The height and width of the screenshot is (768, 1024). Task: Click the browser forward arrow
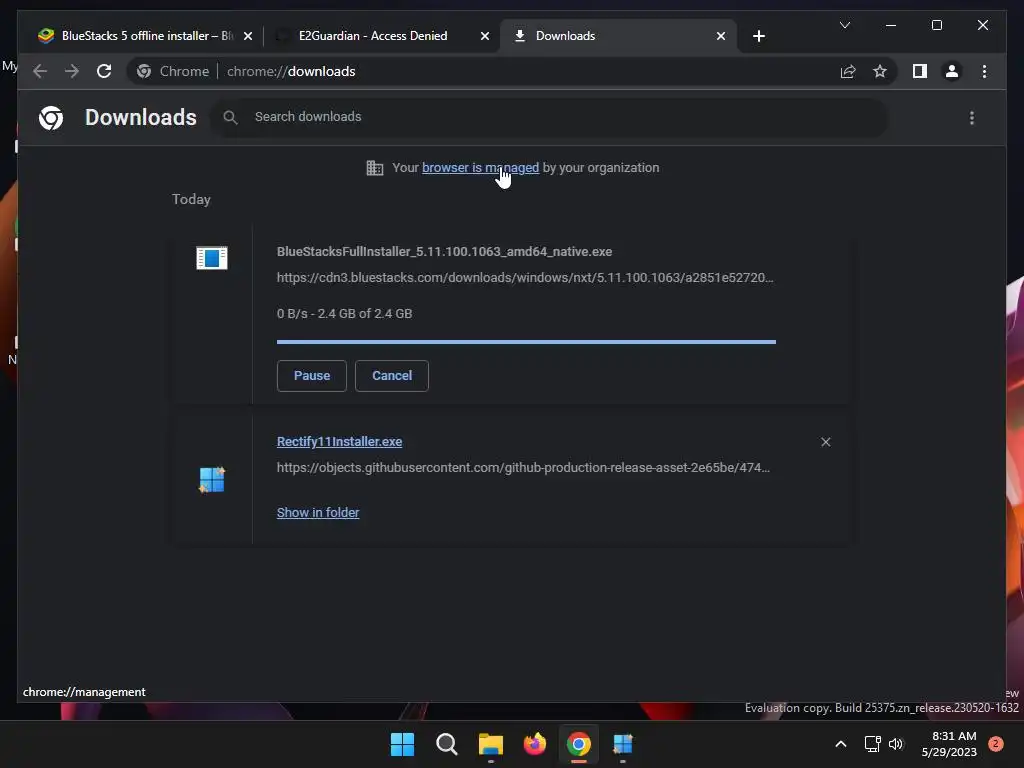[72, 71]
